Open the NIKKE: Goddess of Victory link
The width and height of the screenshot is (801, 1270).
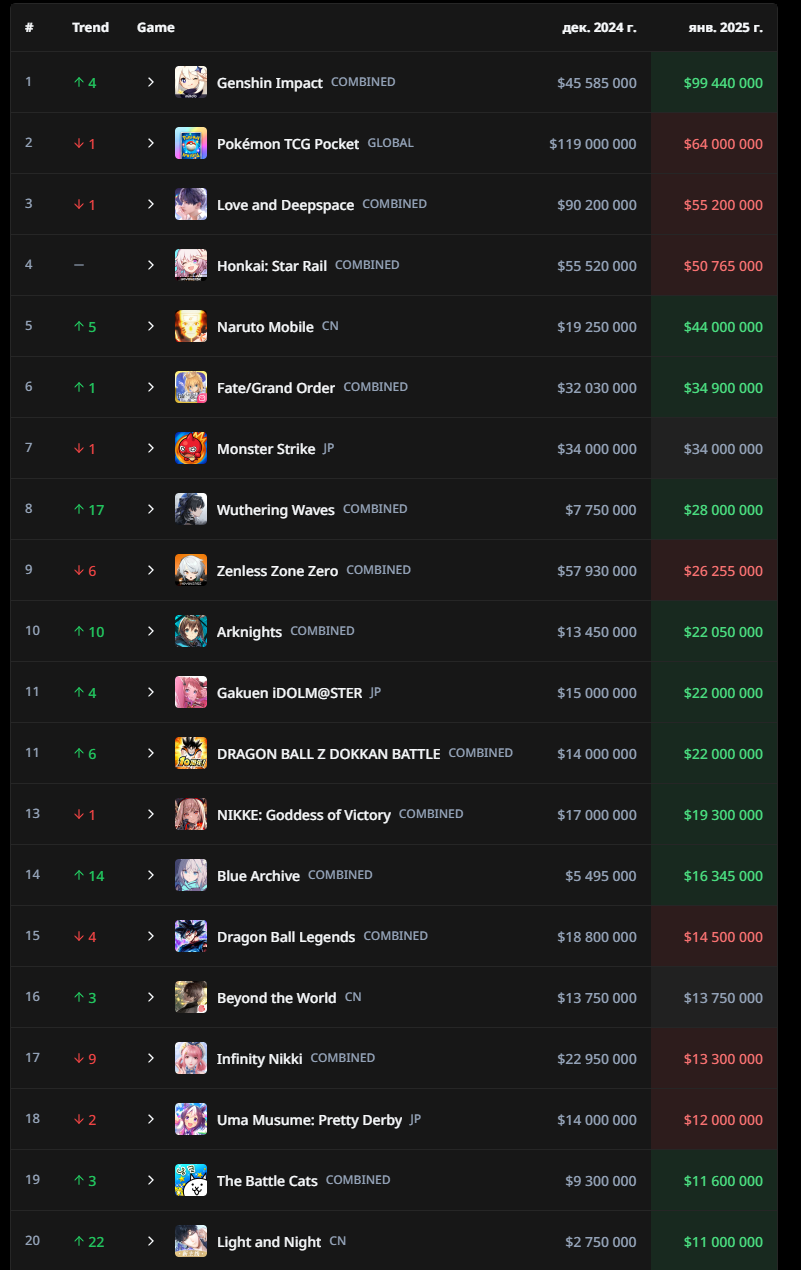(x=304, y=814)
